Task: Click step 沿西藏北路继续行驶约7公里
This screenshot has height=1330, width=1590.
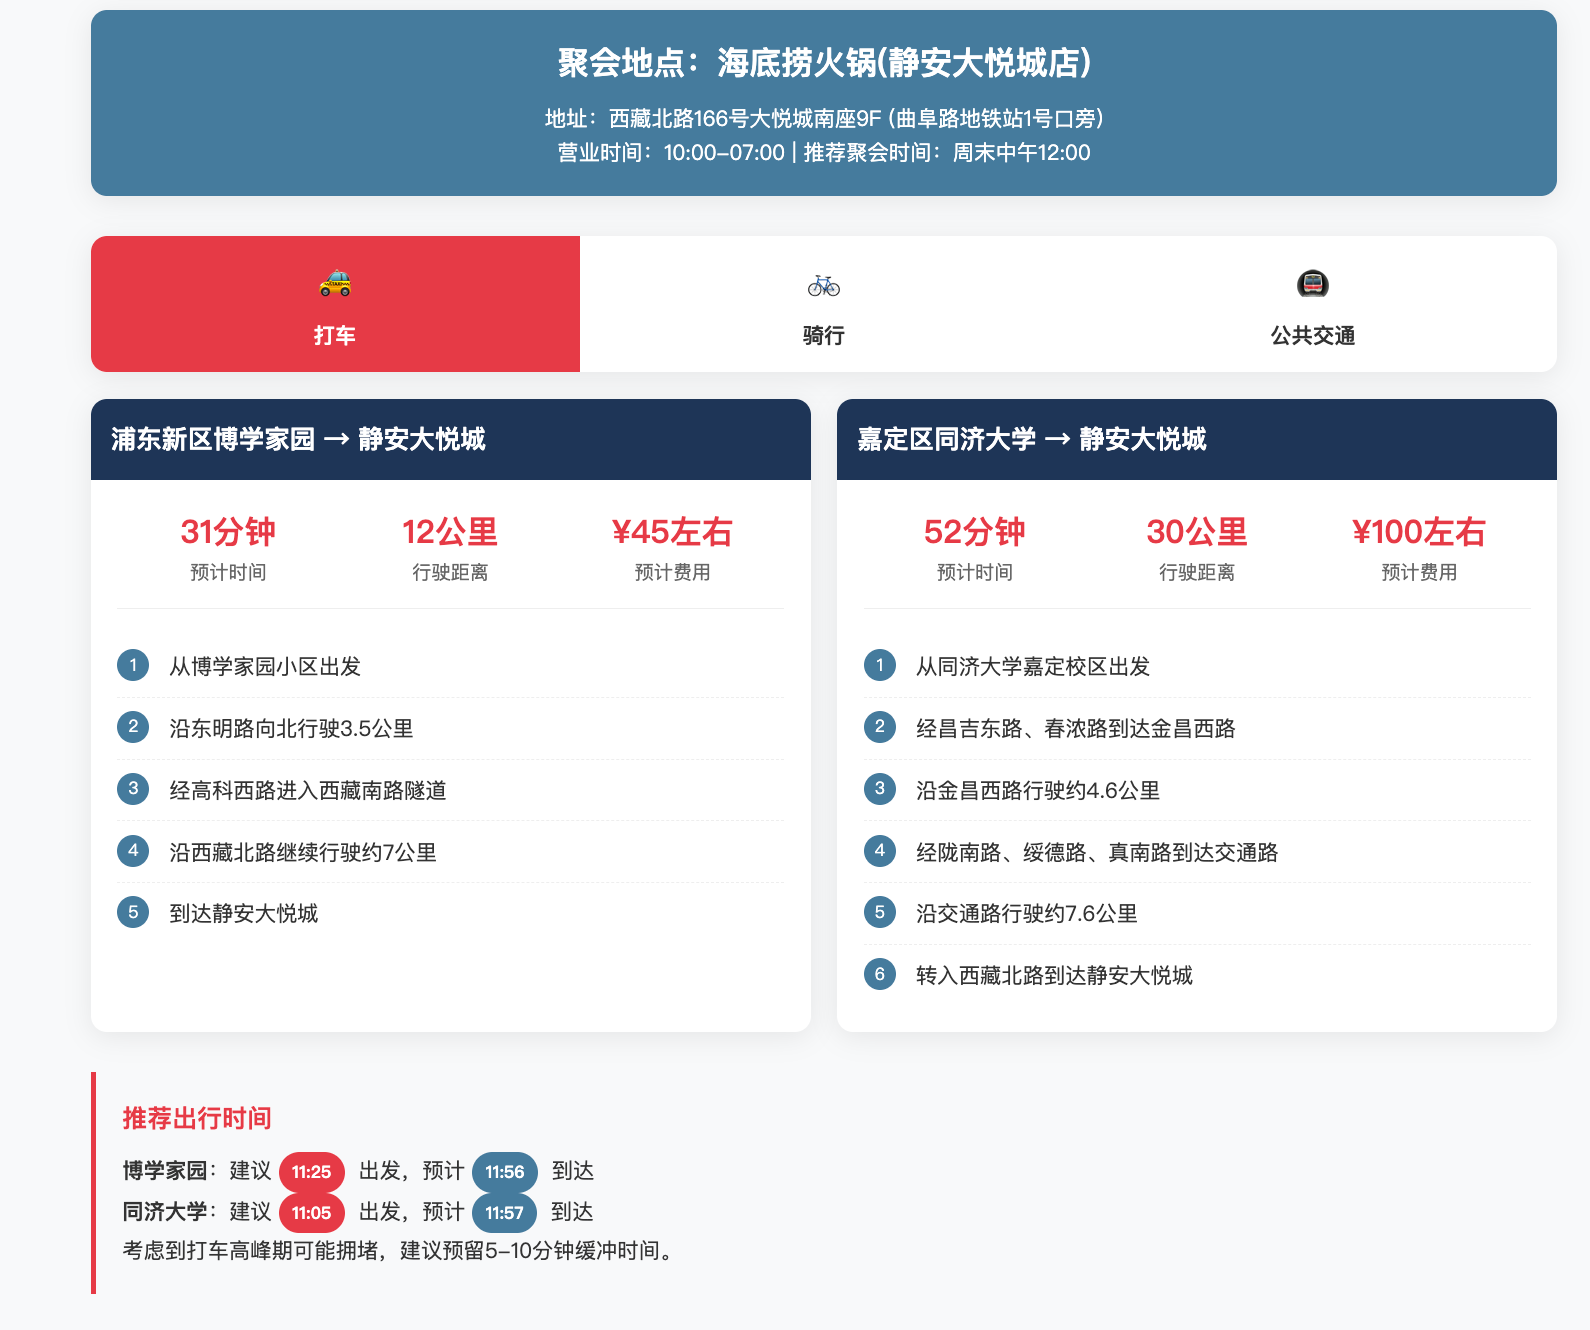Action: tap(450, 852)
